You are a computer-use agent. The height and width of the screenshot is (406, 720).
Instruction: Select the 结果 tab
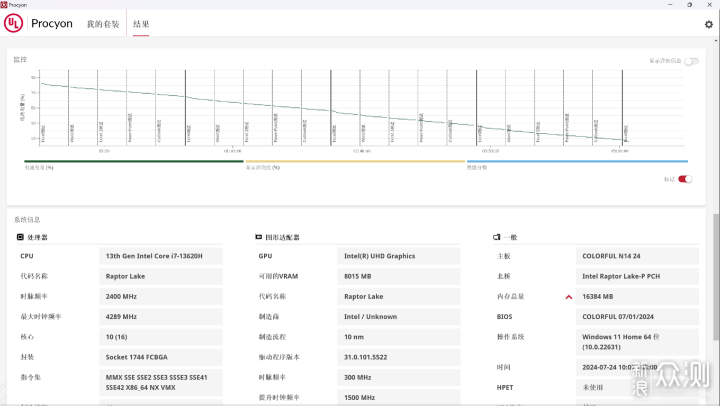[x=141, y=24]
